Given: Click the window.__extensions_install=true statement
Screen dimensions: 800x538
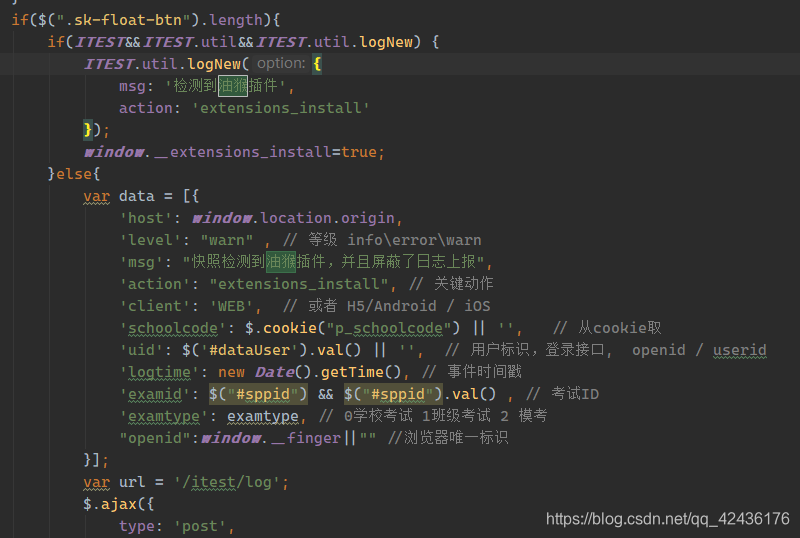Looking at the screenshot, I should [234, 152].
